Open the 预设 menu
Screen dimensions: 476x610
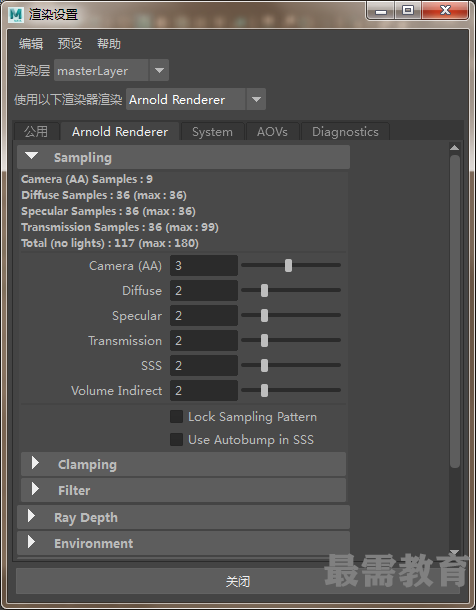[x=70, y=44]
